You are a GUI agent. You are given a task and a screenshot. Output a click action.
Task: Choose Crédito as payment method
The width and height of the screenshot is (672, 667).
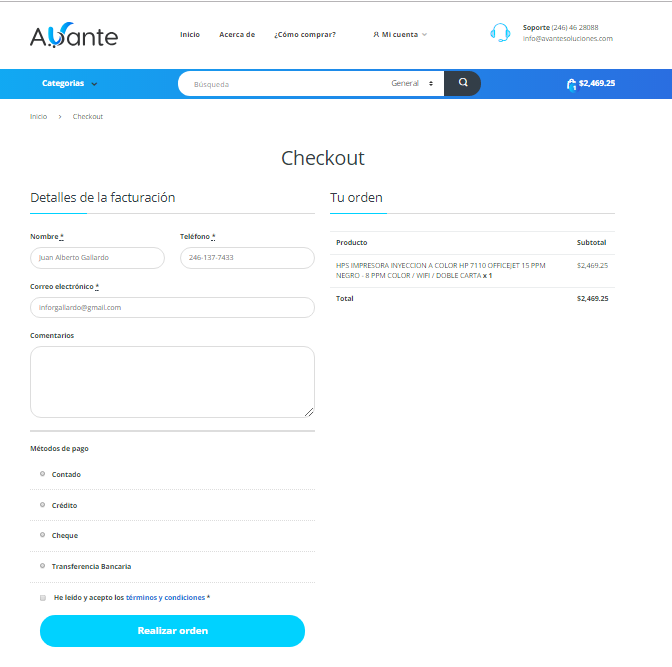coord(42,505)
